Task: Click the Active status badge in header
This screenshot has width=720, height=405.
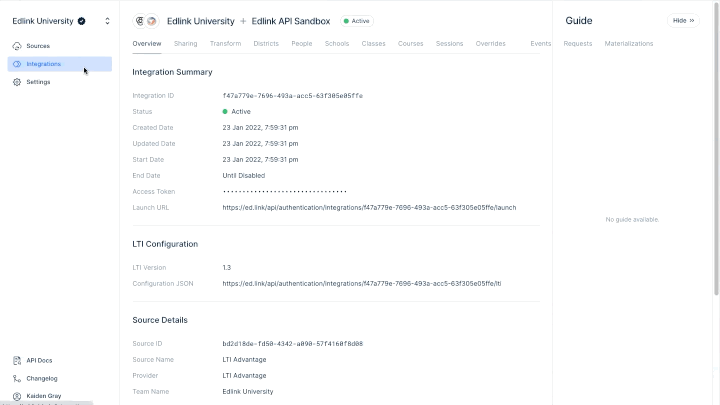Action: tap(357, 21)
